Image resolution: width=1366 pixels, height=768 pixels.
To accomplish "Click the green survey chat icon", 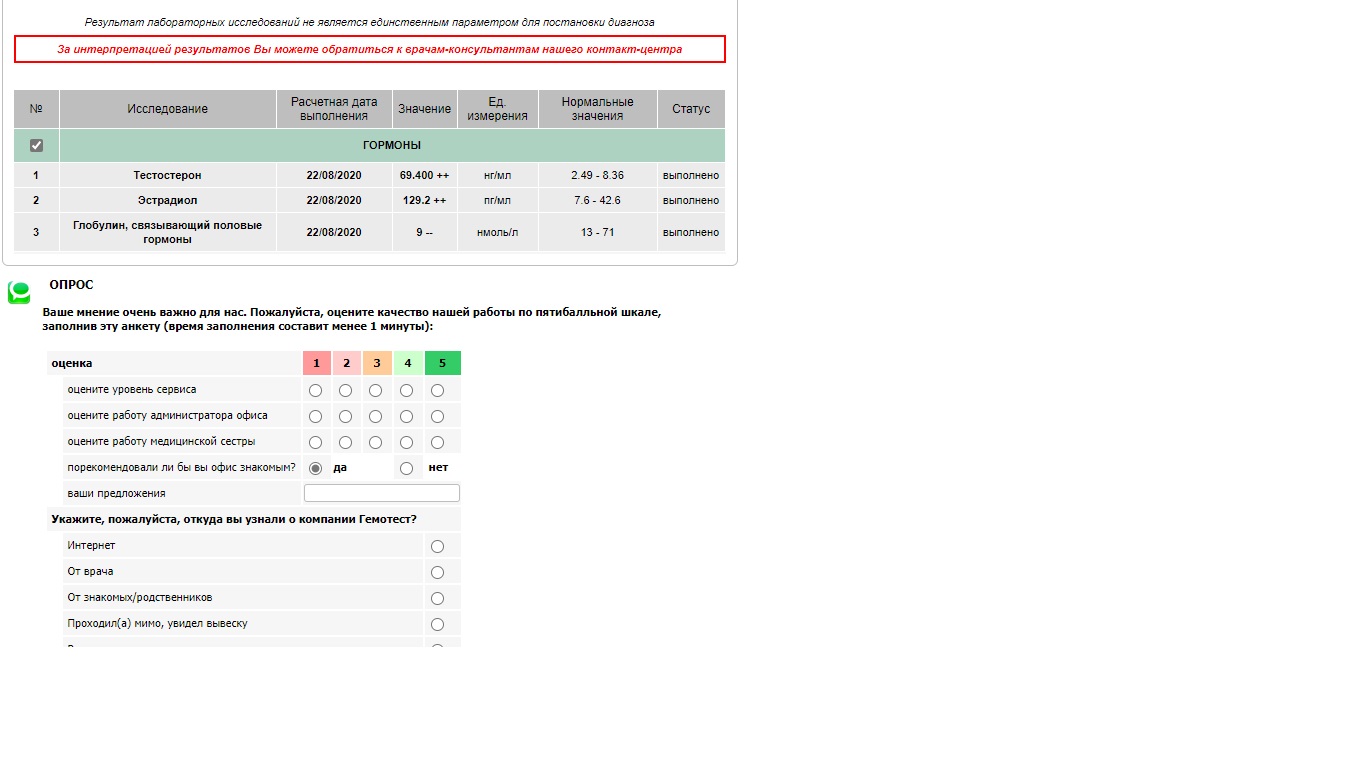I will 19,292.
